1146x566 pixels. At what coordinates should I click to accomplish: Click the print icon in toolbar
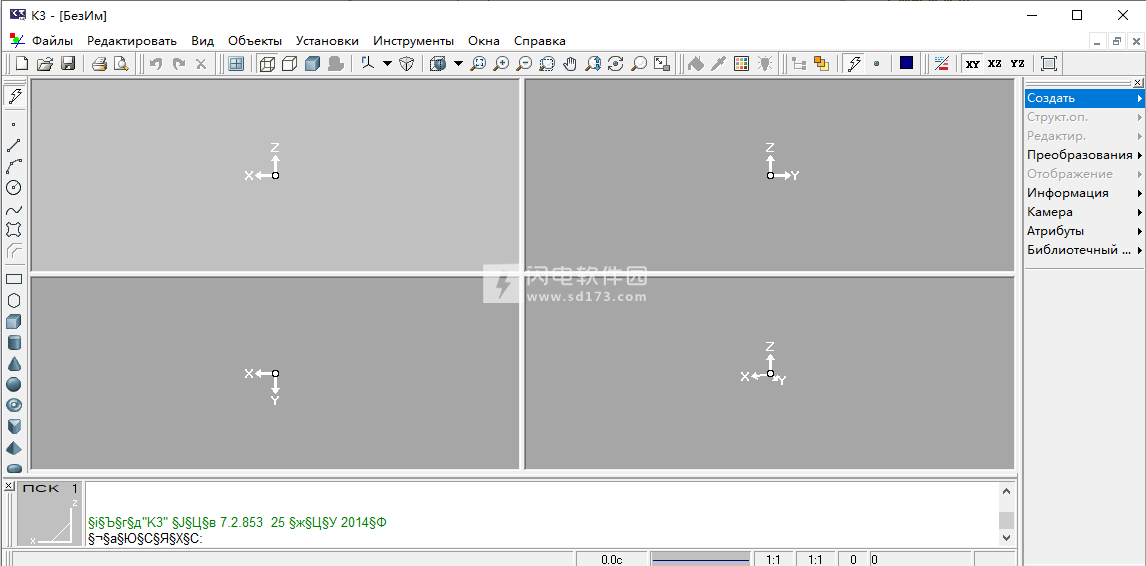[99, 64]
